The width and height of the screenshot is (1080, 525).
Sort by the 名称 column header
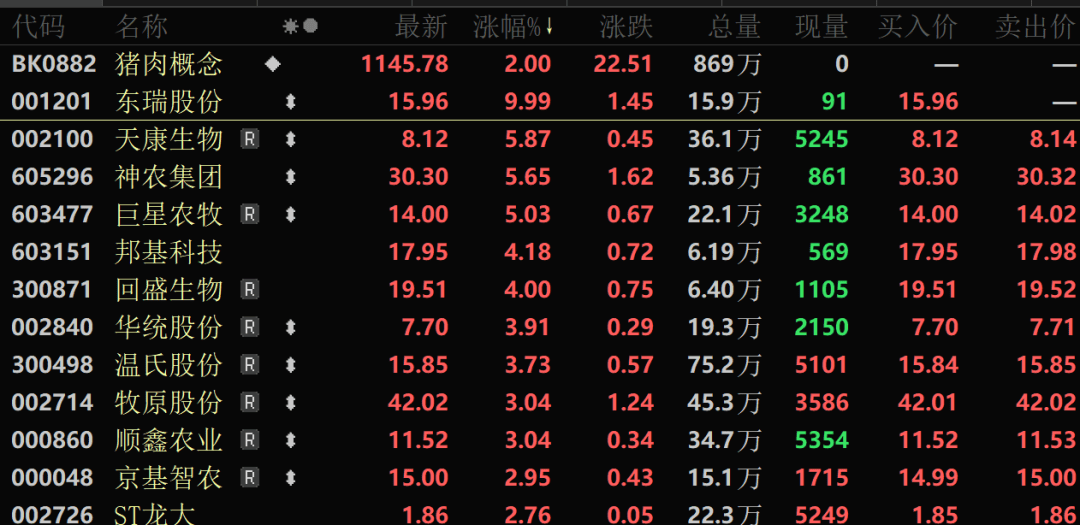click(x=141, y=28)
